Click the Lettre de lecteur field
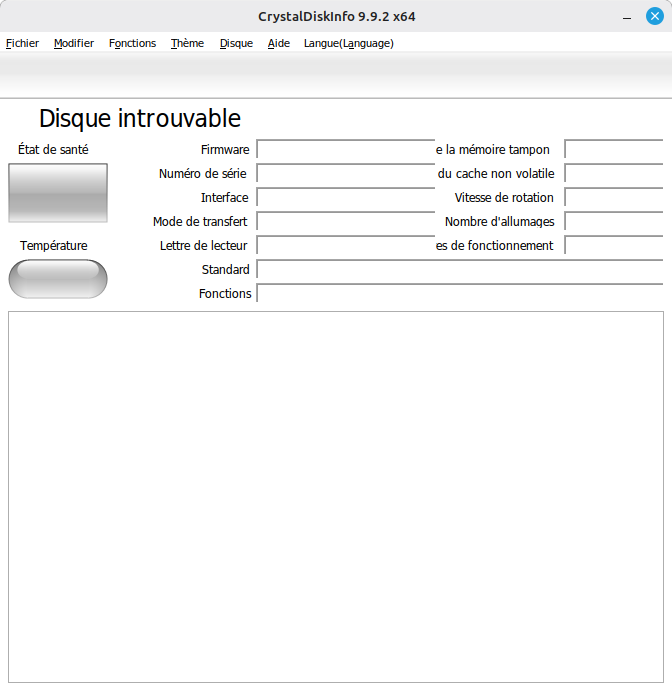 point(345,245)
